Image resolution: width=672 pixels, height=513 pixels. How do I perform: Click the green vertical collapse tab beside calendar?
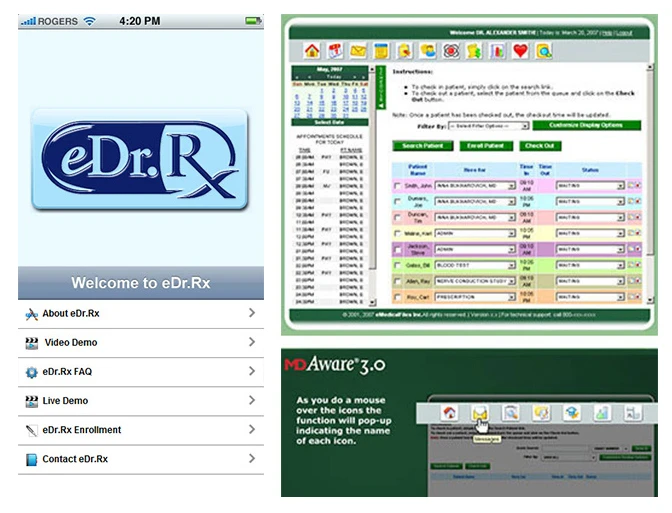381,87
